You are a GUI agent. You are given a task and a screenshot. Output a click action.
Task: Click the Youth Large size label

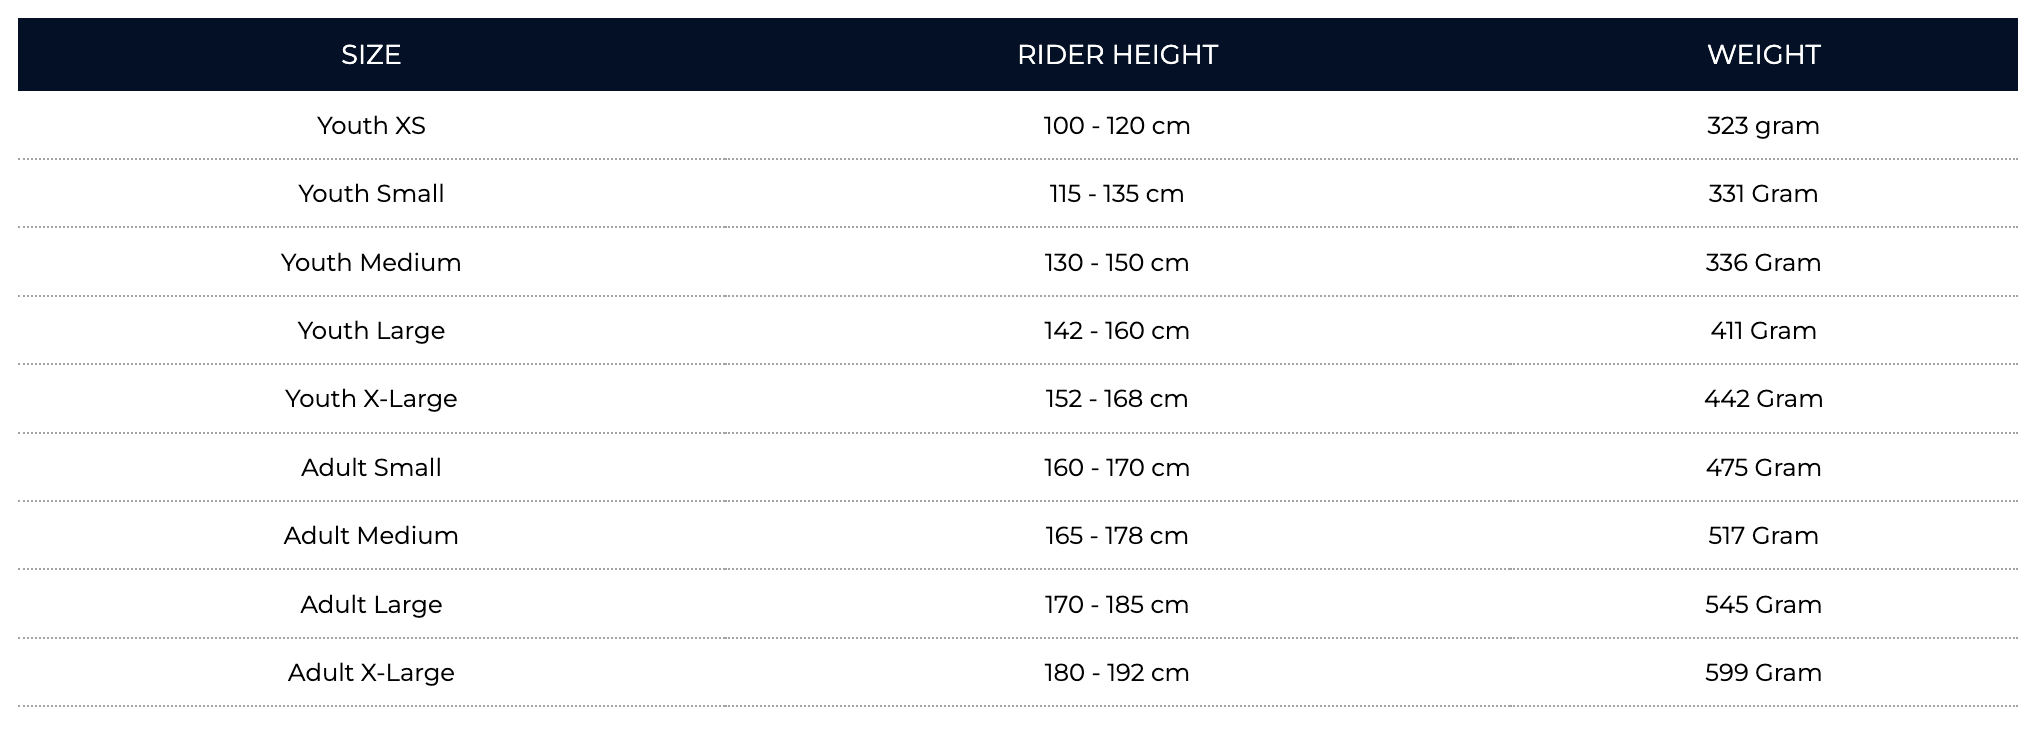tap(371, 330)
